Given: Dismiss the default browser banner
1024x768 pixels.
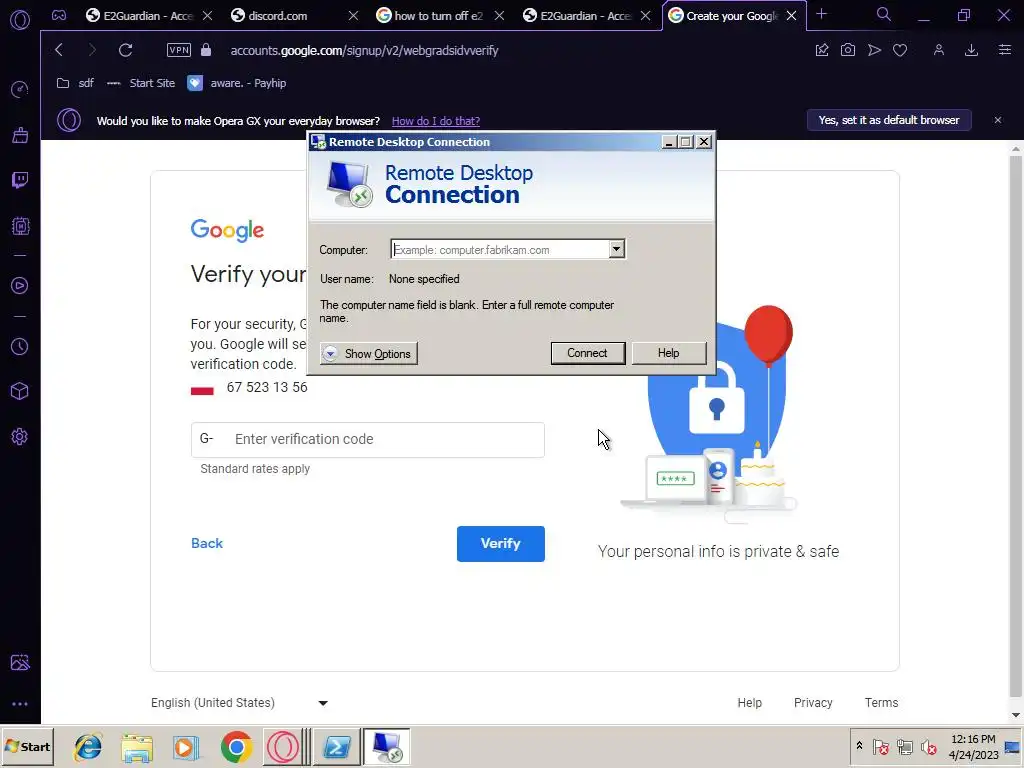Looking at the screenshot, I should (x=997, y=120).
